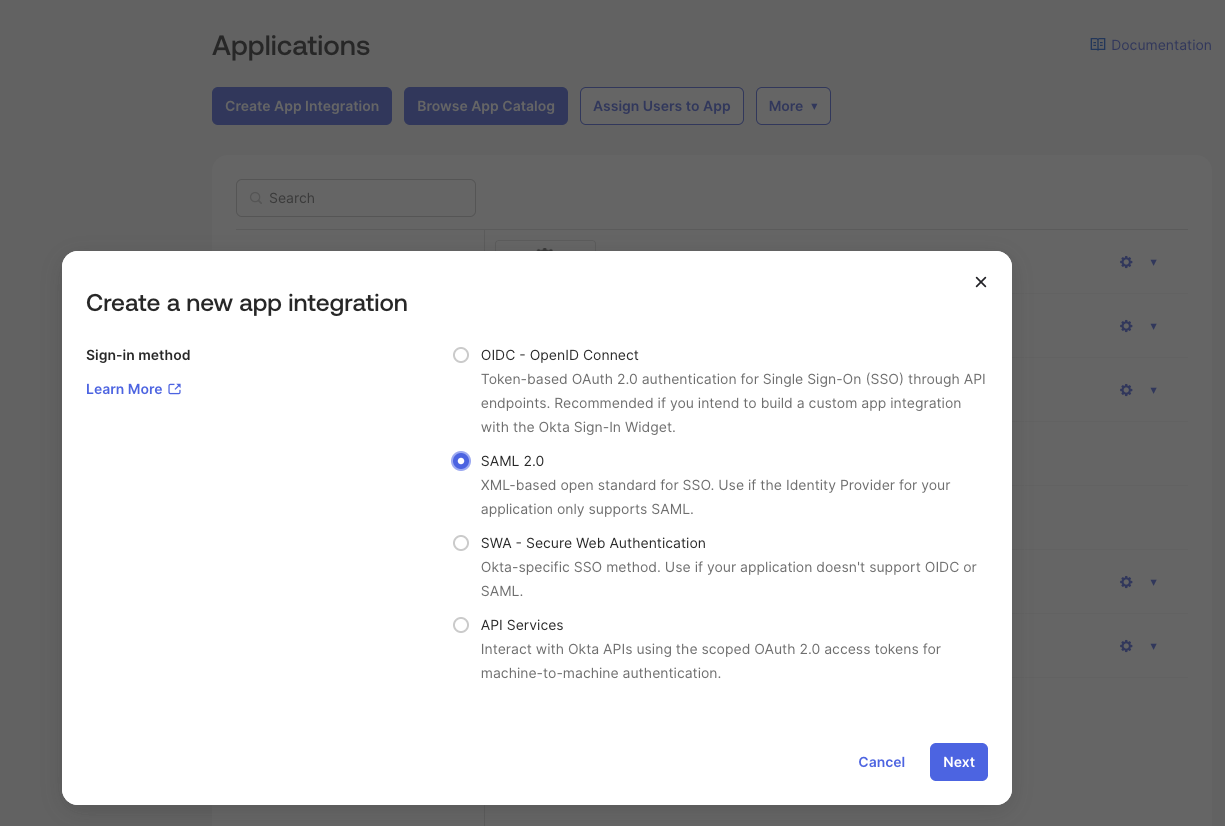Click the Next button
This screenshot has width=1225, height=826.
(x=958, y=762)
